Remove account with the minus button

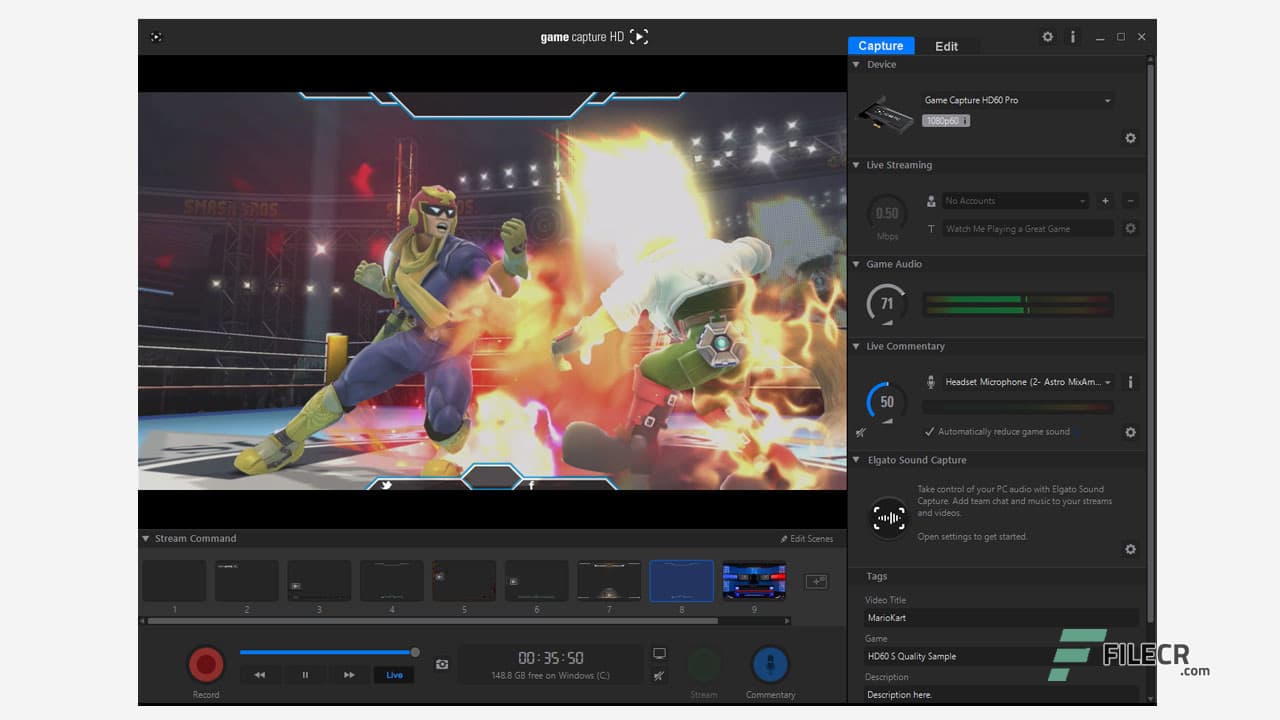pyautogui.click(x=1130, y=200)
